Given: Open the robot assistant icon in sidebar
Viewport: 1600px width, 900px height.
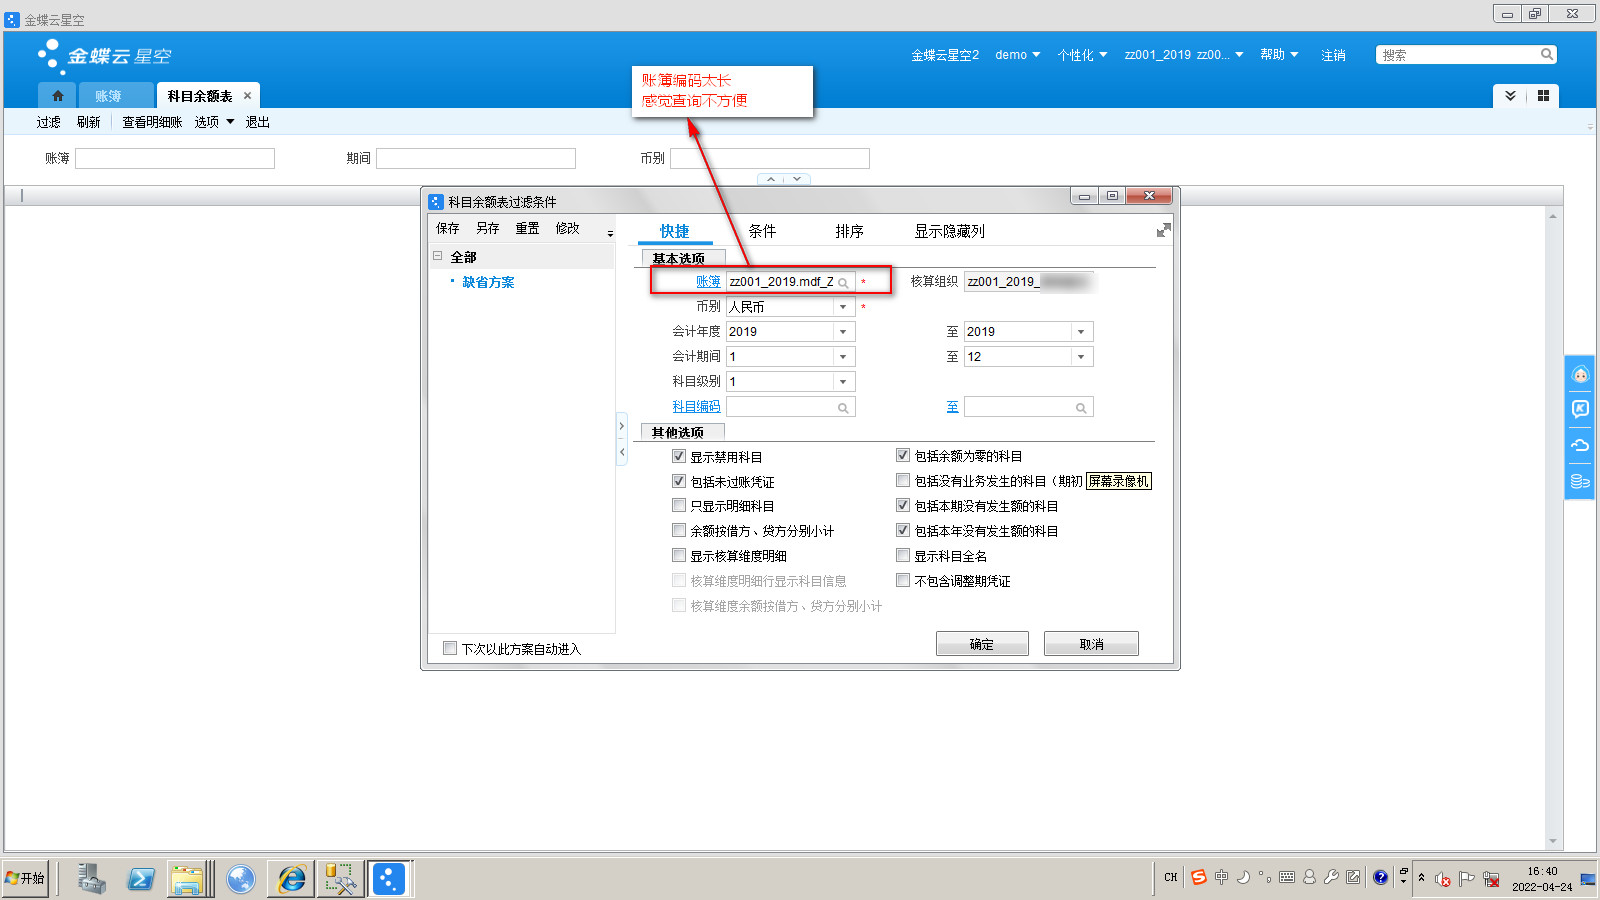Looking at the screenshot, I should (1580, 375).
